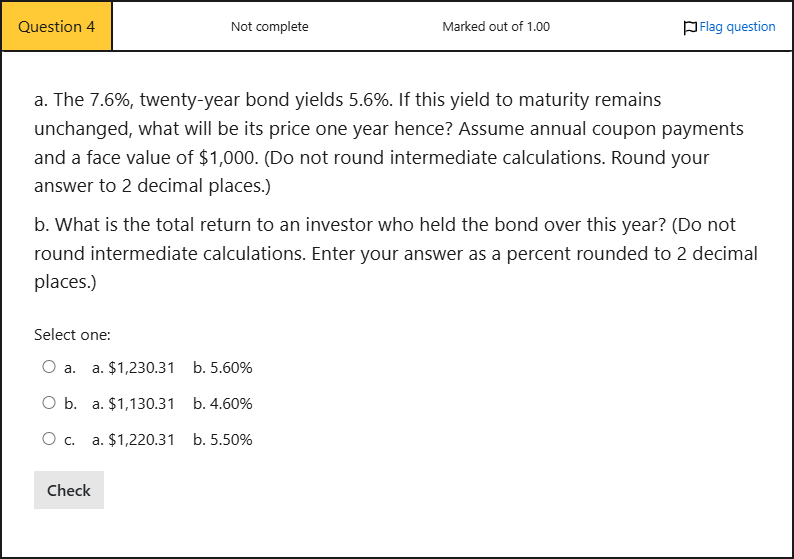The image size is (794, 559).
Task: Select radio button for option a
Action: click(x=49, y=367)
